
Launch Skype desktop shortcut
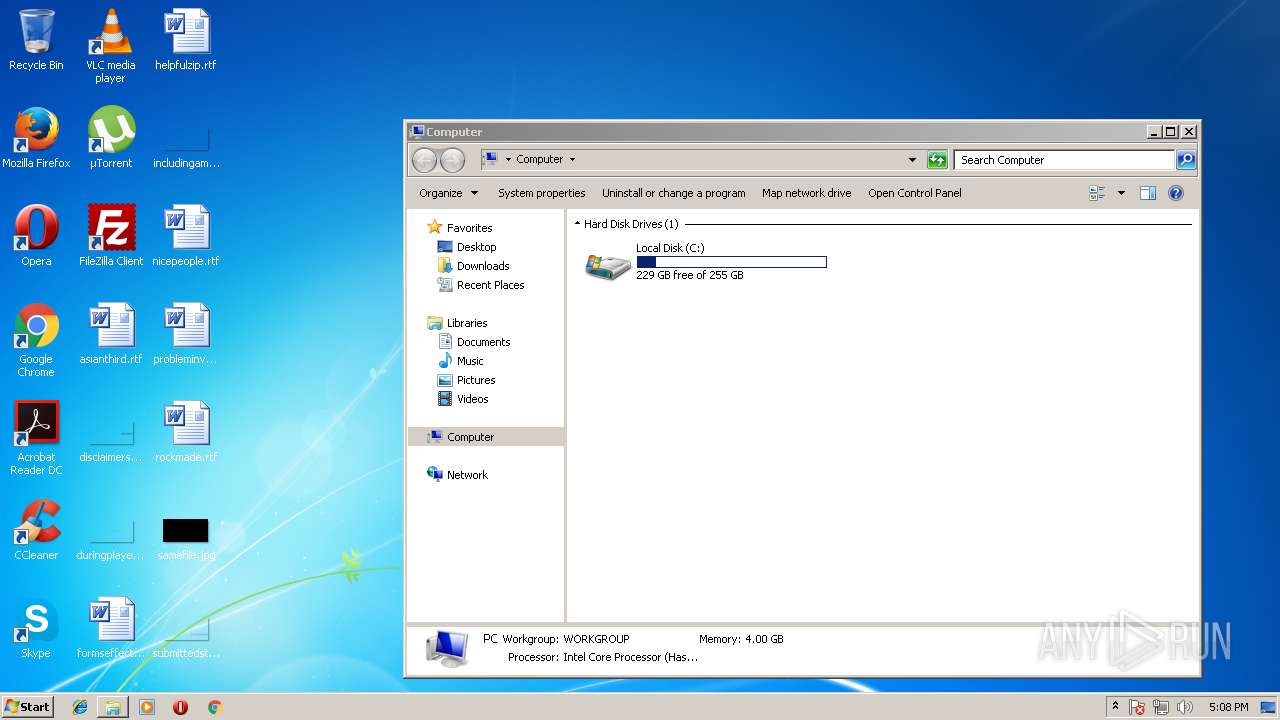(x=36, y=628)
